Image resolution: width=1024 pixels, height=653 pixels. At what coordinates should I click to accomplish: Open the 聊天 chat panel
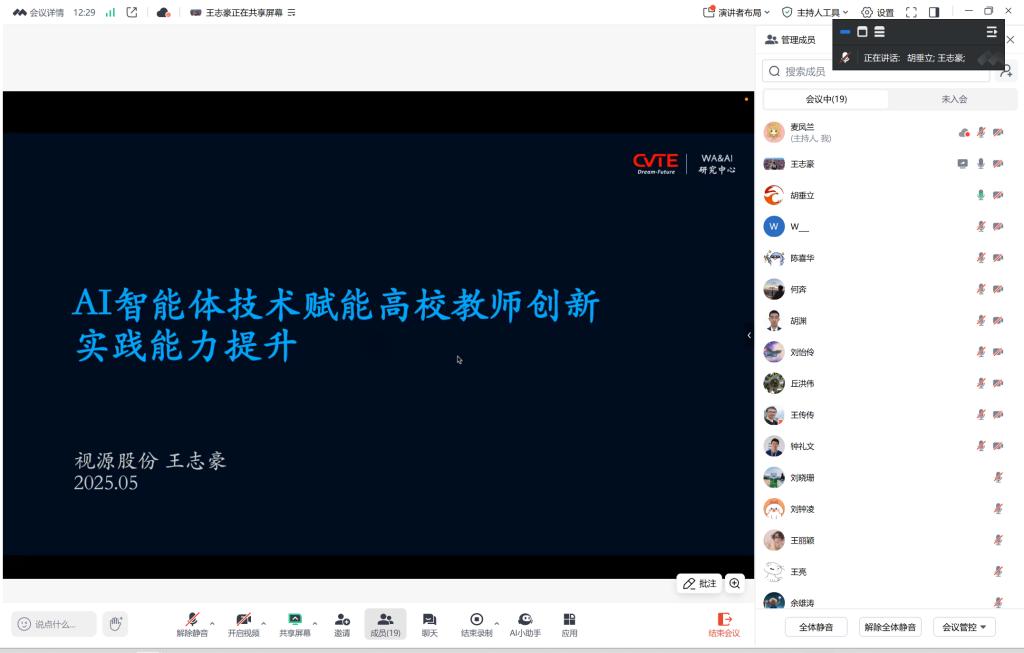429,620
